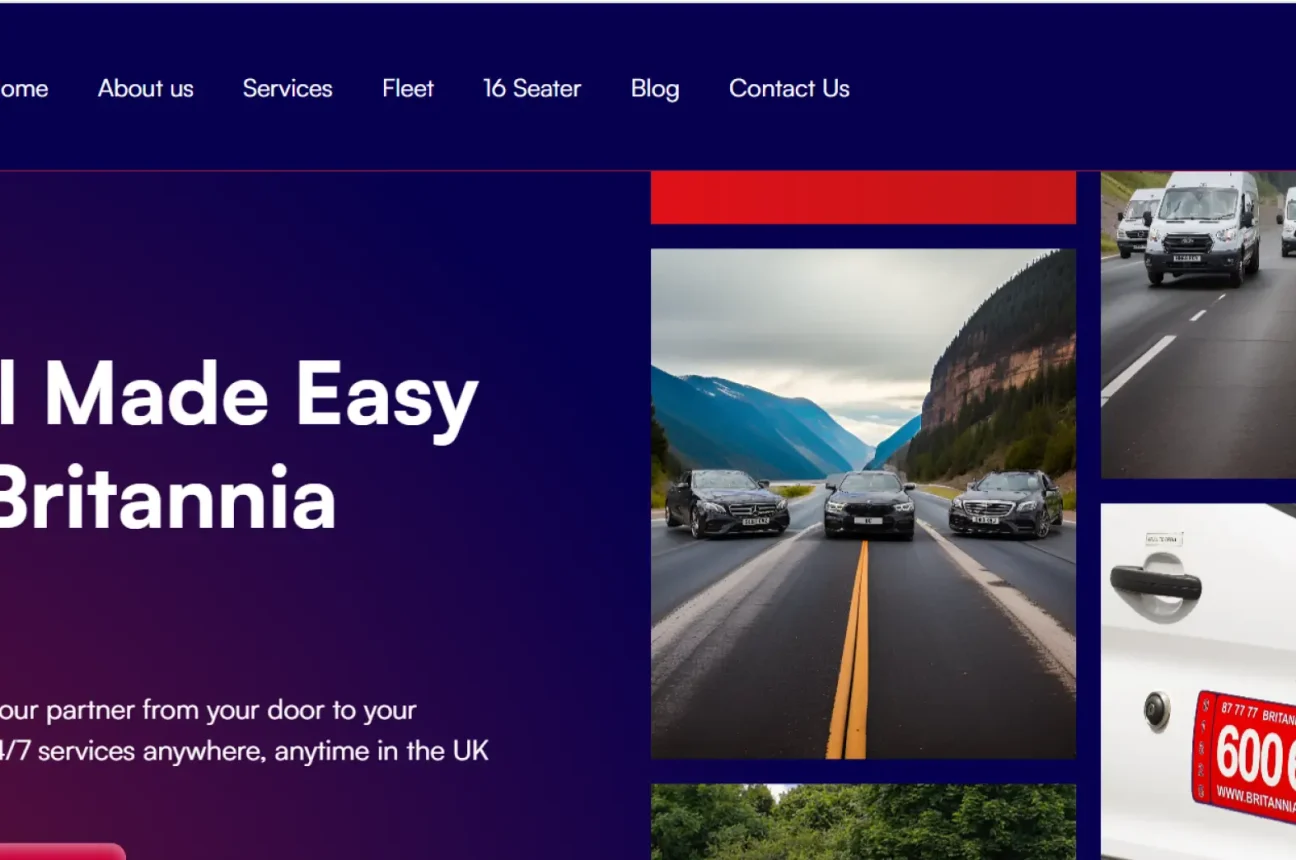Click the three black cars road photo
This screenshot has width=1296, height=860.
tap(863, 504)
